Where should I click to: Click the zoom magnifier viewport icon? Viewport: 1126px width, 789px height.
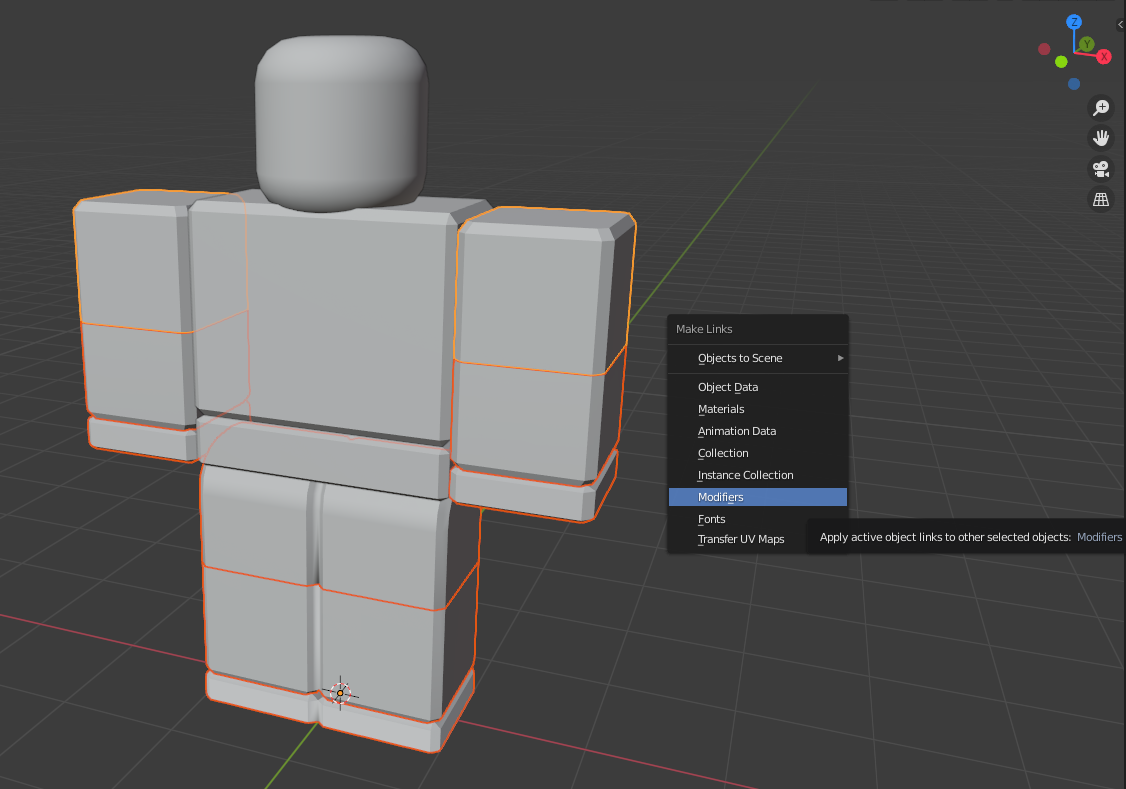point(1101,108)
